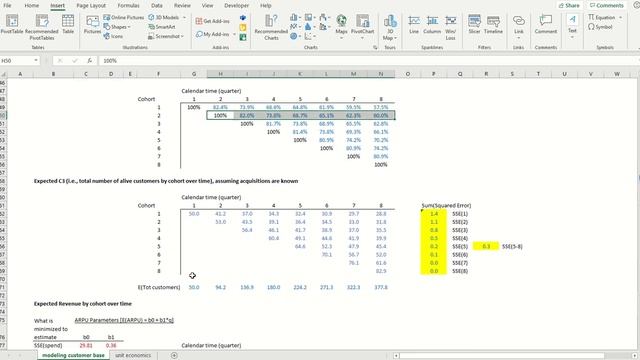The width and height of the screenshot is (640, 360).
Task: Select cohort 2 cell showing 100%
Action: coord(220,116)
